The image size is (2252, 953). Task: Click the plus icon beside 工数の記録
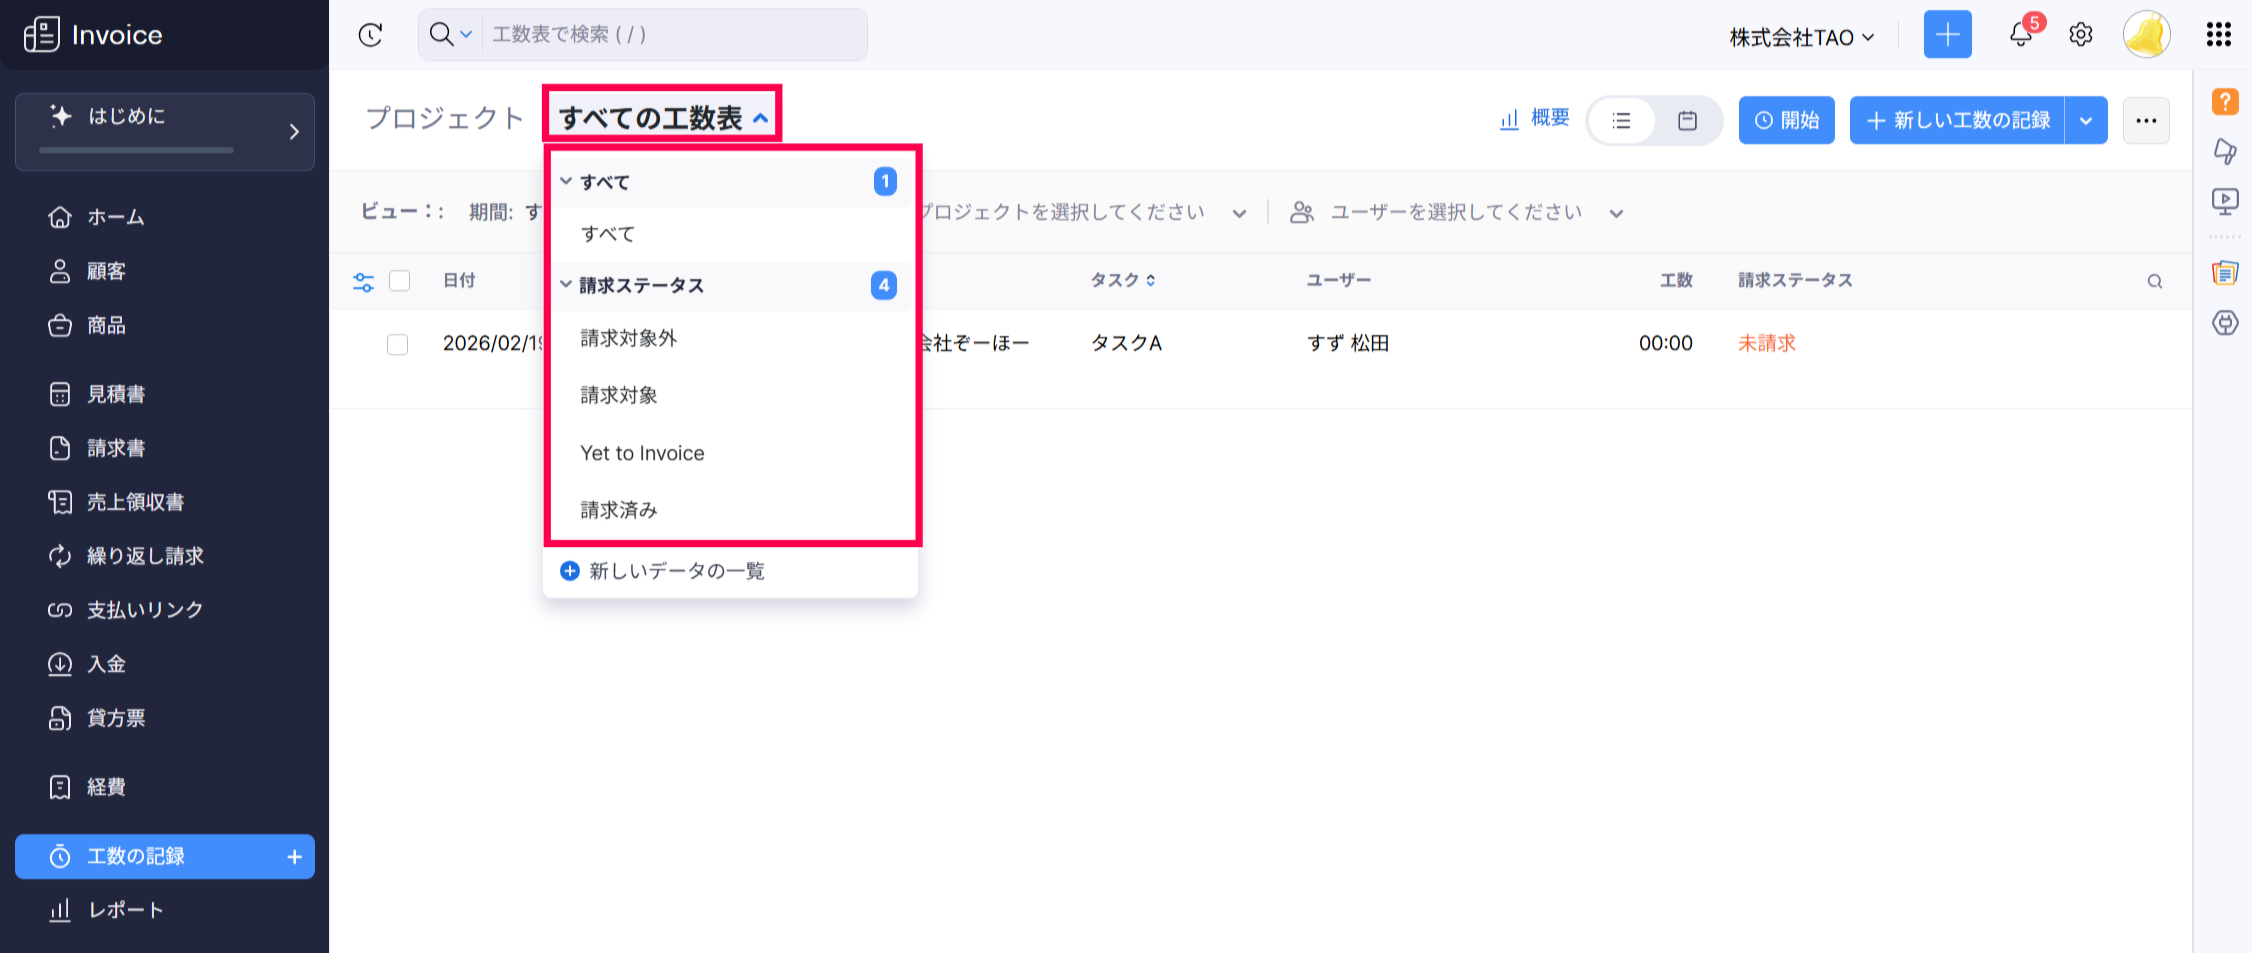pyautogui.click(x=294, y=857)
